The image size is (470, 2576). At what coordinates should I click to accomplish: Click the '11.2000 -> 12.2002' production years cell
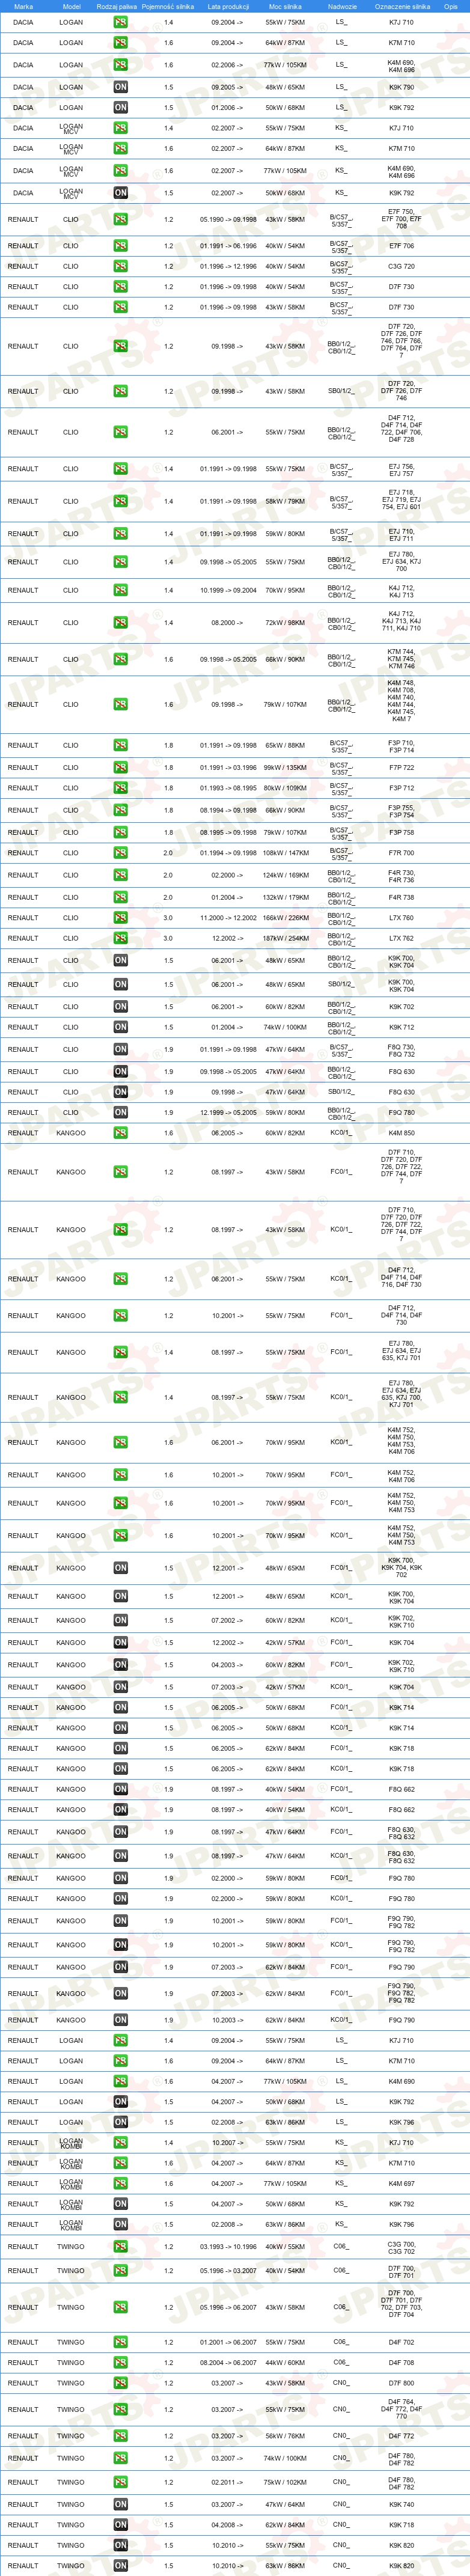coord(228,917)
